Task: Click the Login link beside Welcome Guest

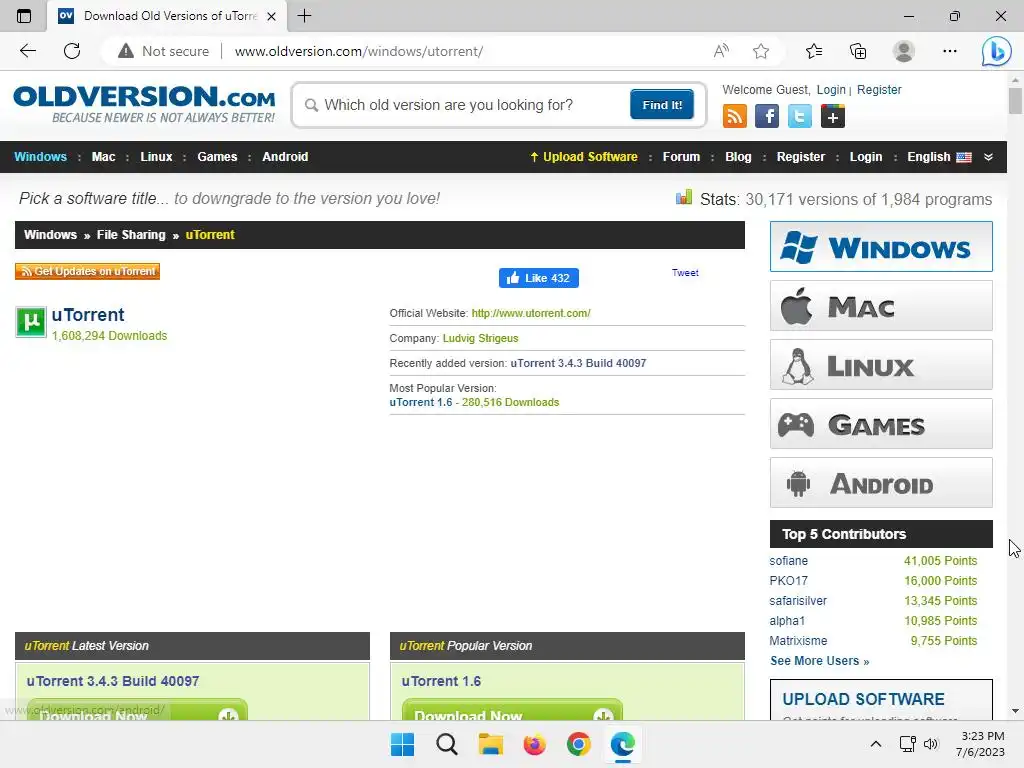Action: click(831, 89)
